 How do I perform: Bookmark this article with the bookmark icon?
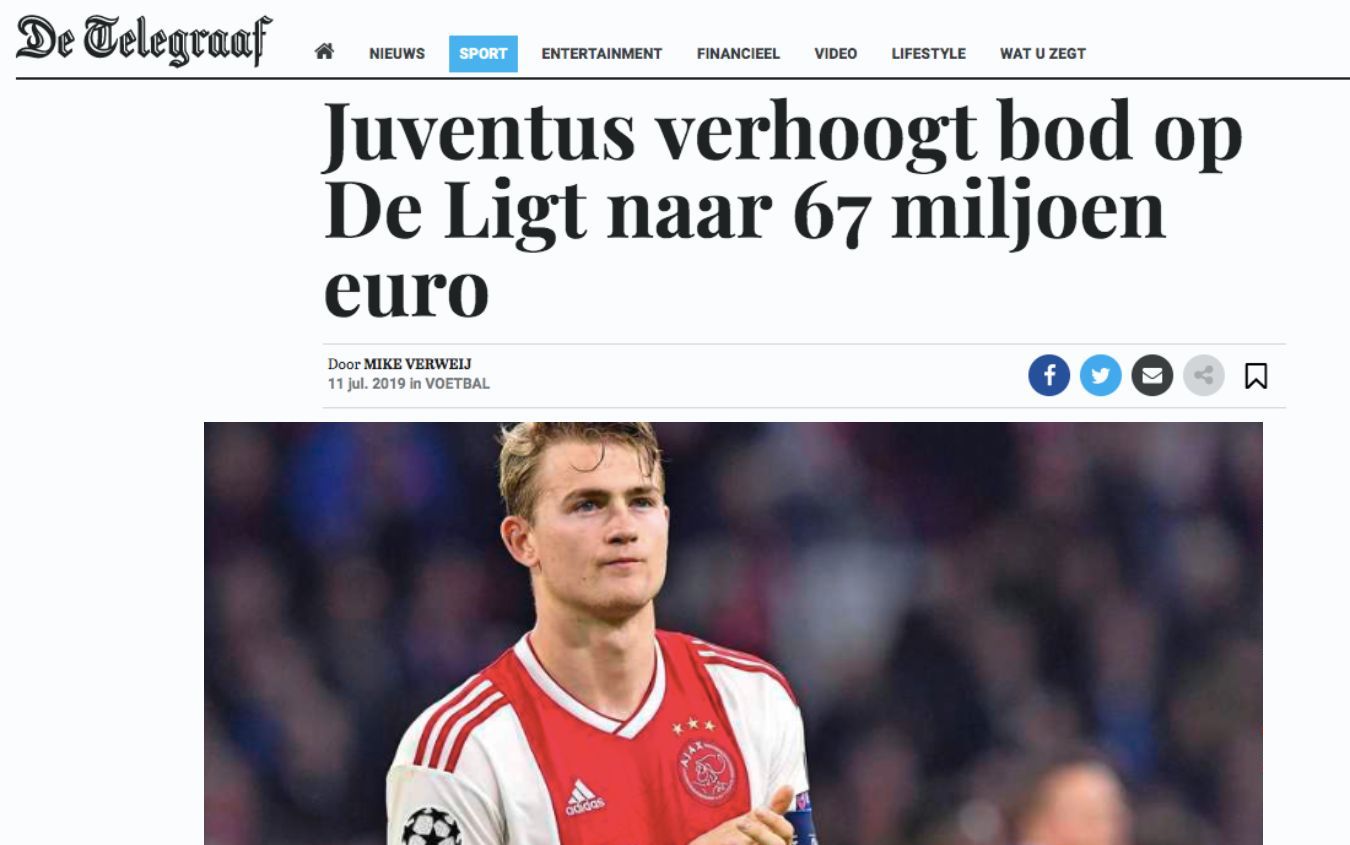1256,376
